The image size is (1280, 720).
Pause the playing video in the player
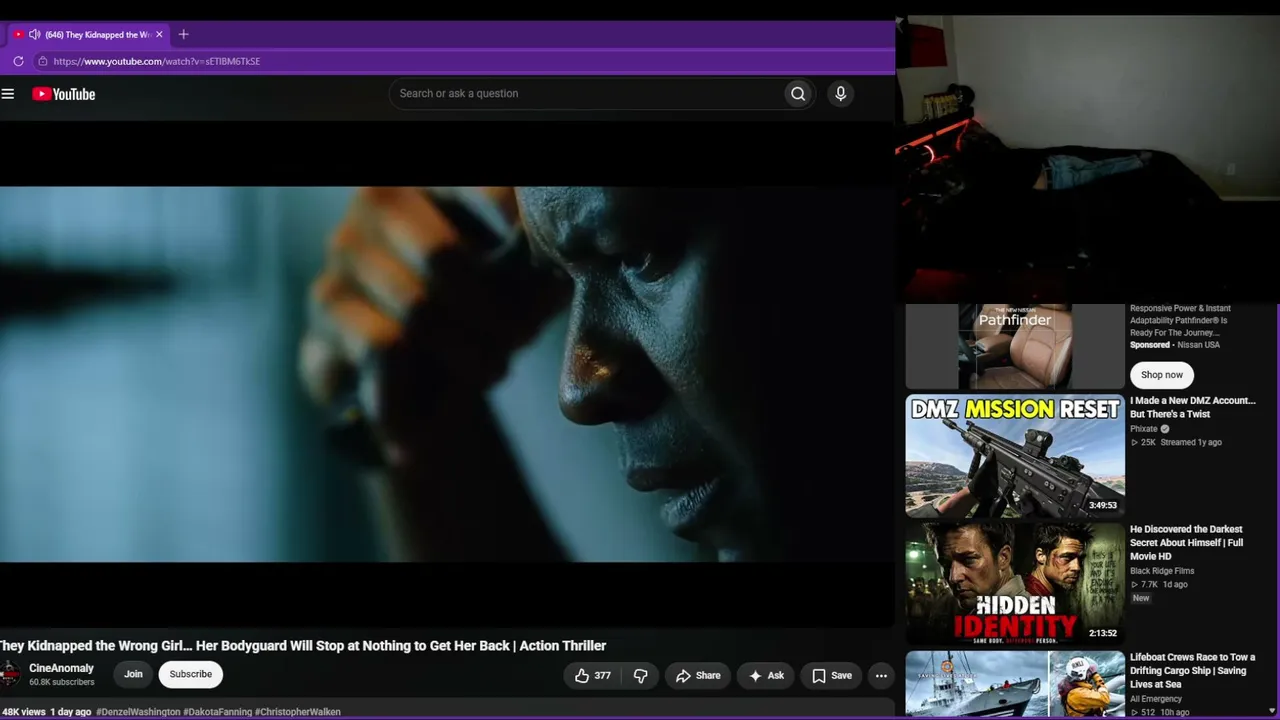[x=447, y=374]
